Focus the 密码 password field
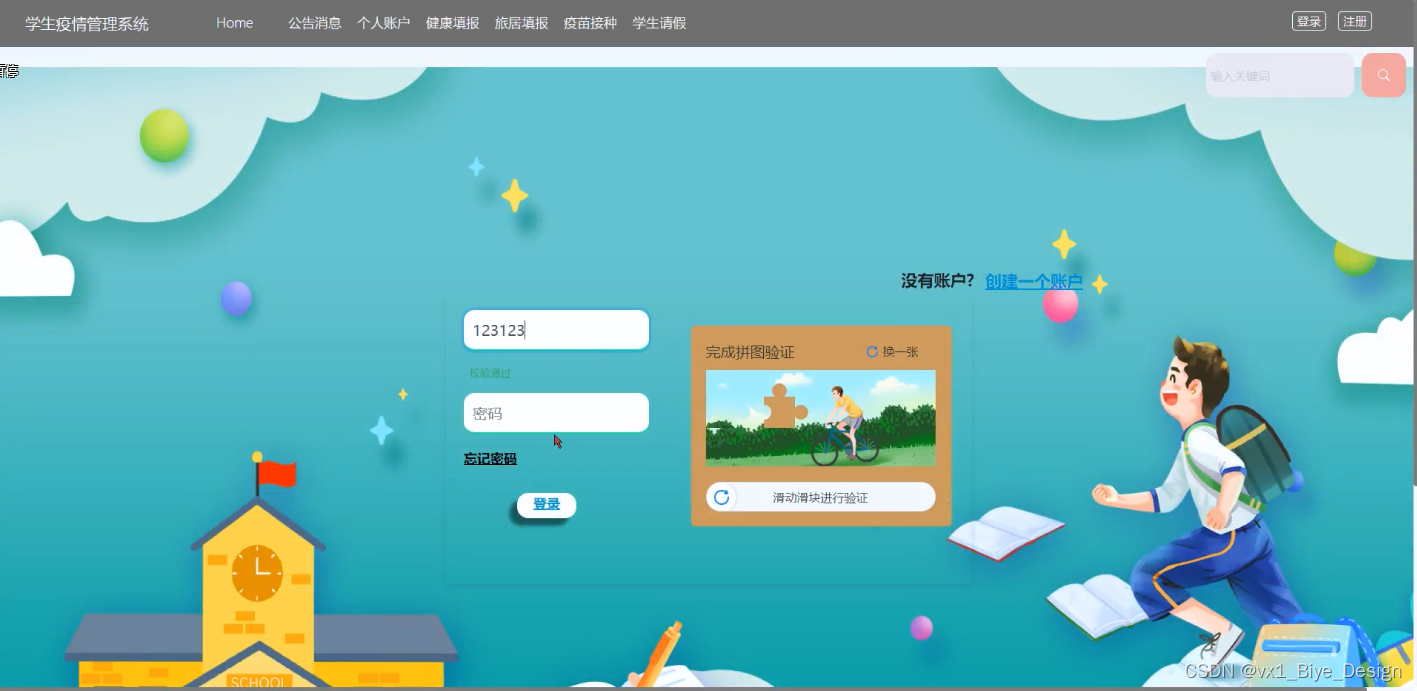Image resolution: width=1417 pixels, height=691 pixels. [x=556, y=413]
